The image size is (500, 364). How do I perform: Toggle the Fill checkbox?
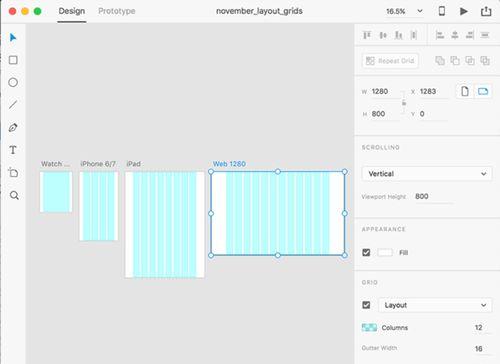click(366, 252)
